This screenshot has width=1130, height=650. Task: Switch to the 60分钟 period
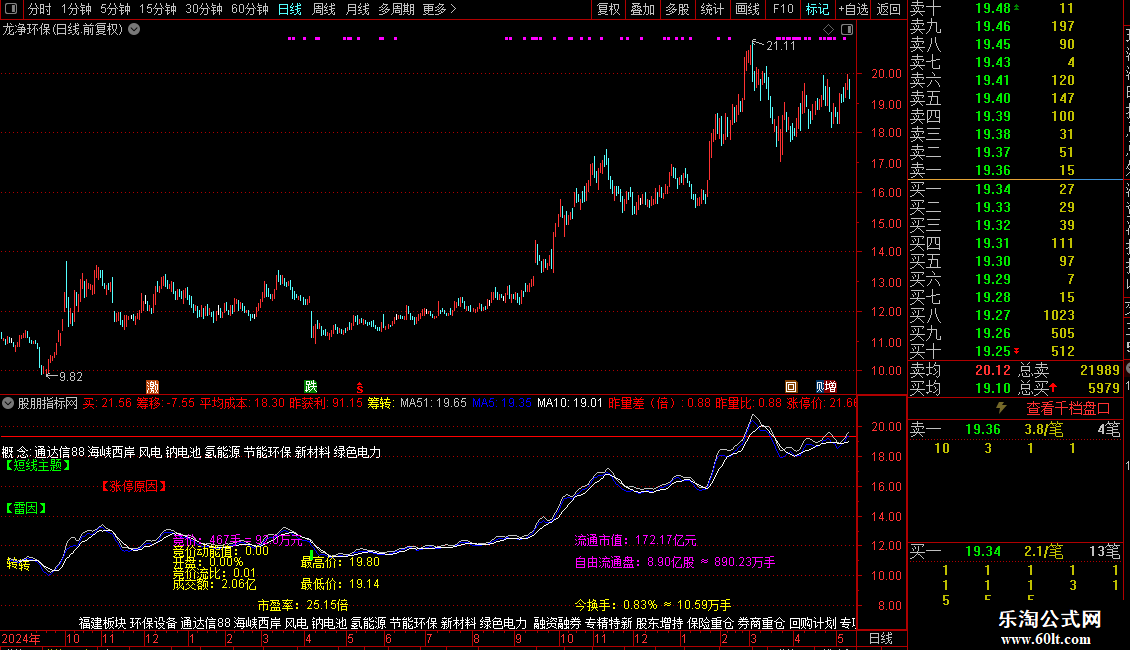pyautogui.click(x=249, y=9)
